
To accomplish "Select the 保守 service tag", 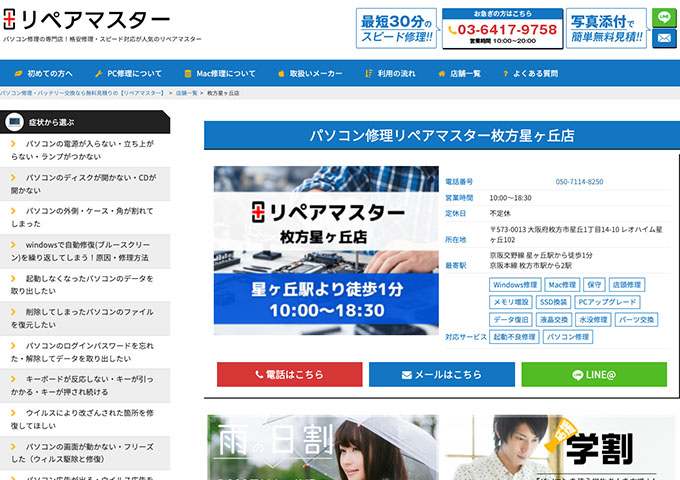I will [594, 285].
